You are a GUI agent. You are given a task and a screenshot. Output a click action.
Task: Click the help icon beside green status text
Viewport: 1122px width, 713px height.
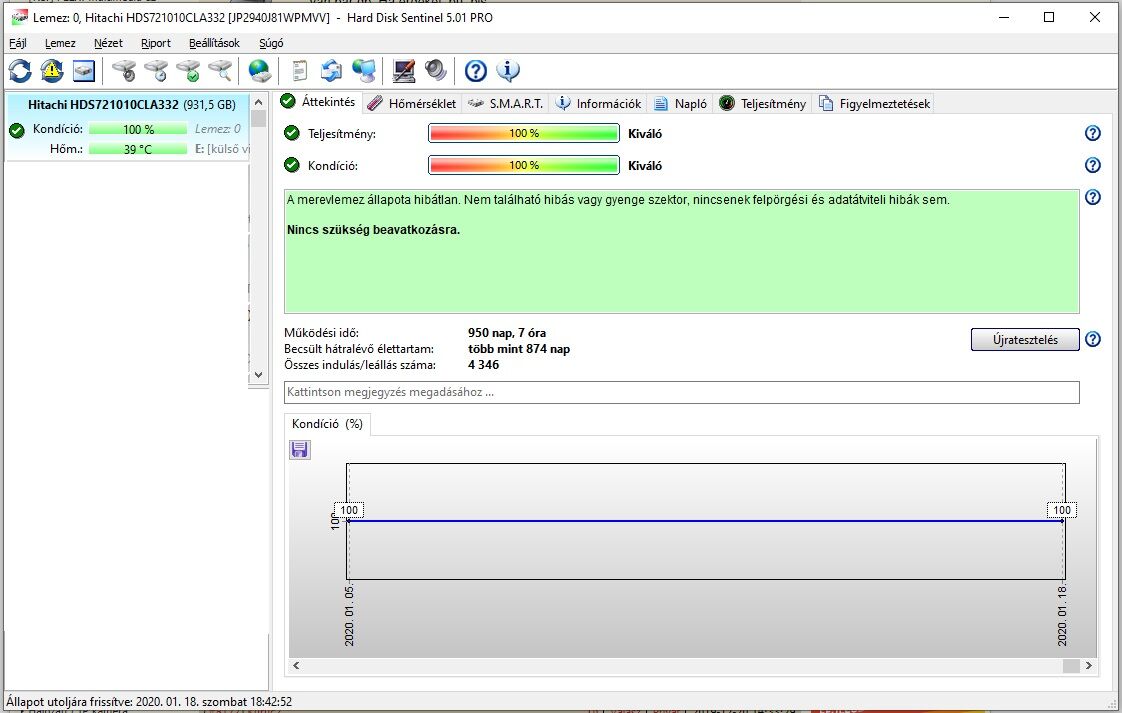1093,197
